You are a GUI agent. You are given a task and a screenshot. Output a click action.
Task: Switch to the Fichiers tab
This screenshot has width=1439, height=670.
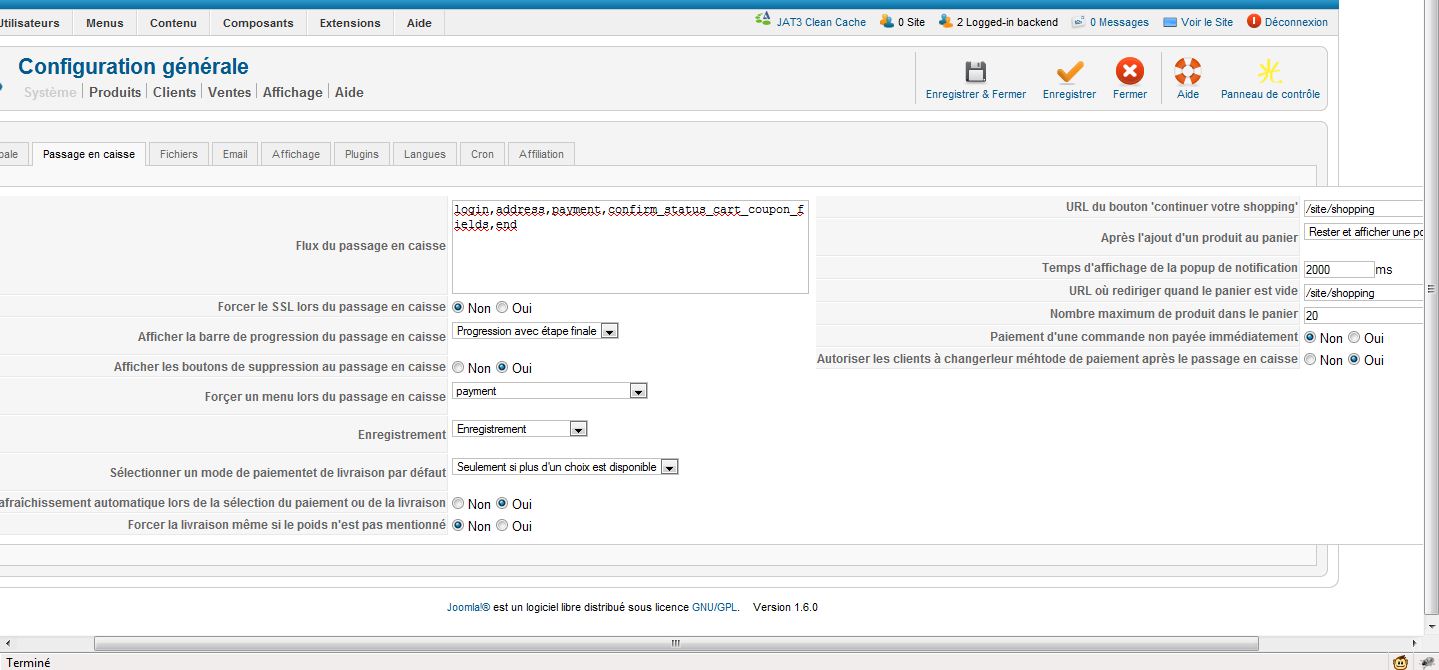click(x=179, y=154)
